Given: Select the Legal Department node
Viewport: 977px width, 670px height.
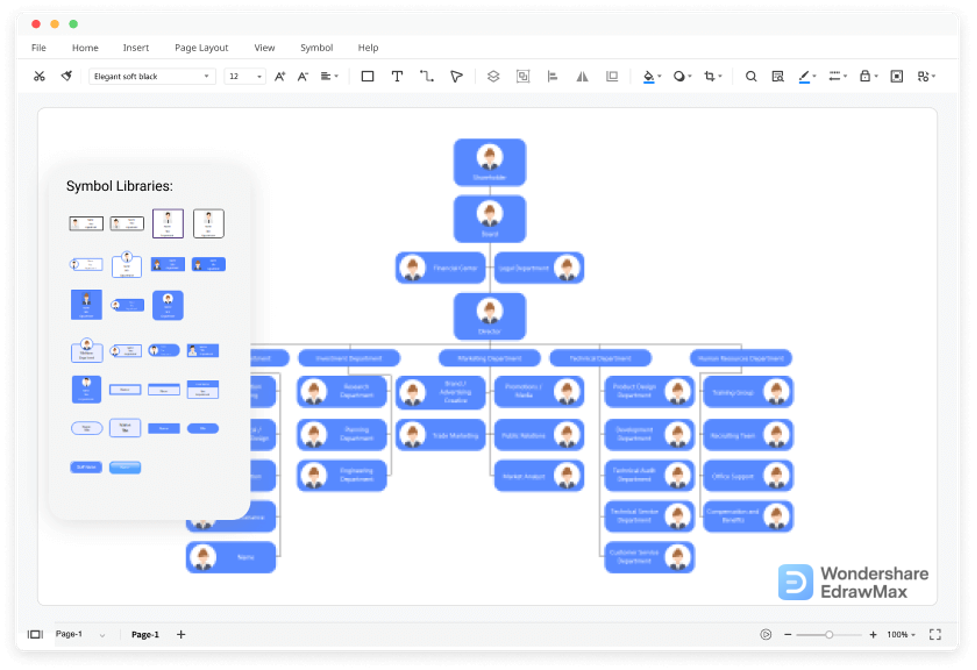Looking at the screenshot, I should point(539,267).
